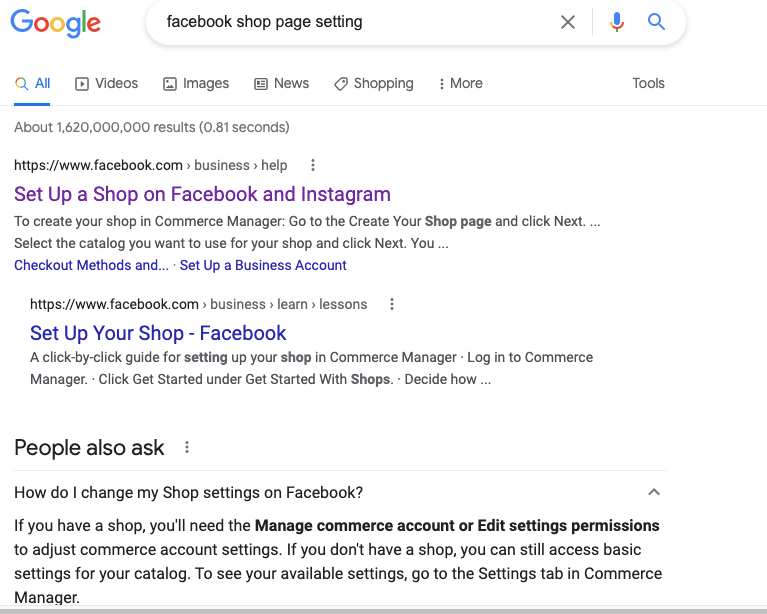Switch to the Shopping tab
Screen dimensions: 767x614
click(x=373, y=84)
